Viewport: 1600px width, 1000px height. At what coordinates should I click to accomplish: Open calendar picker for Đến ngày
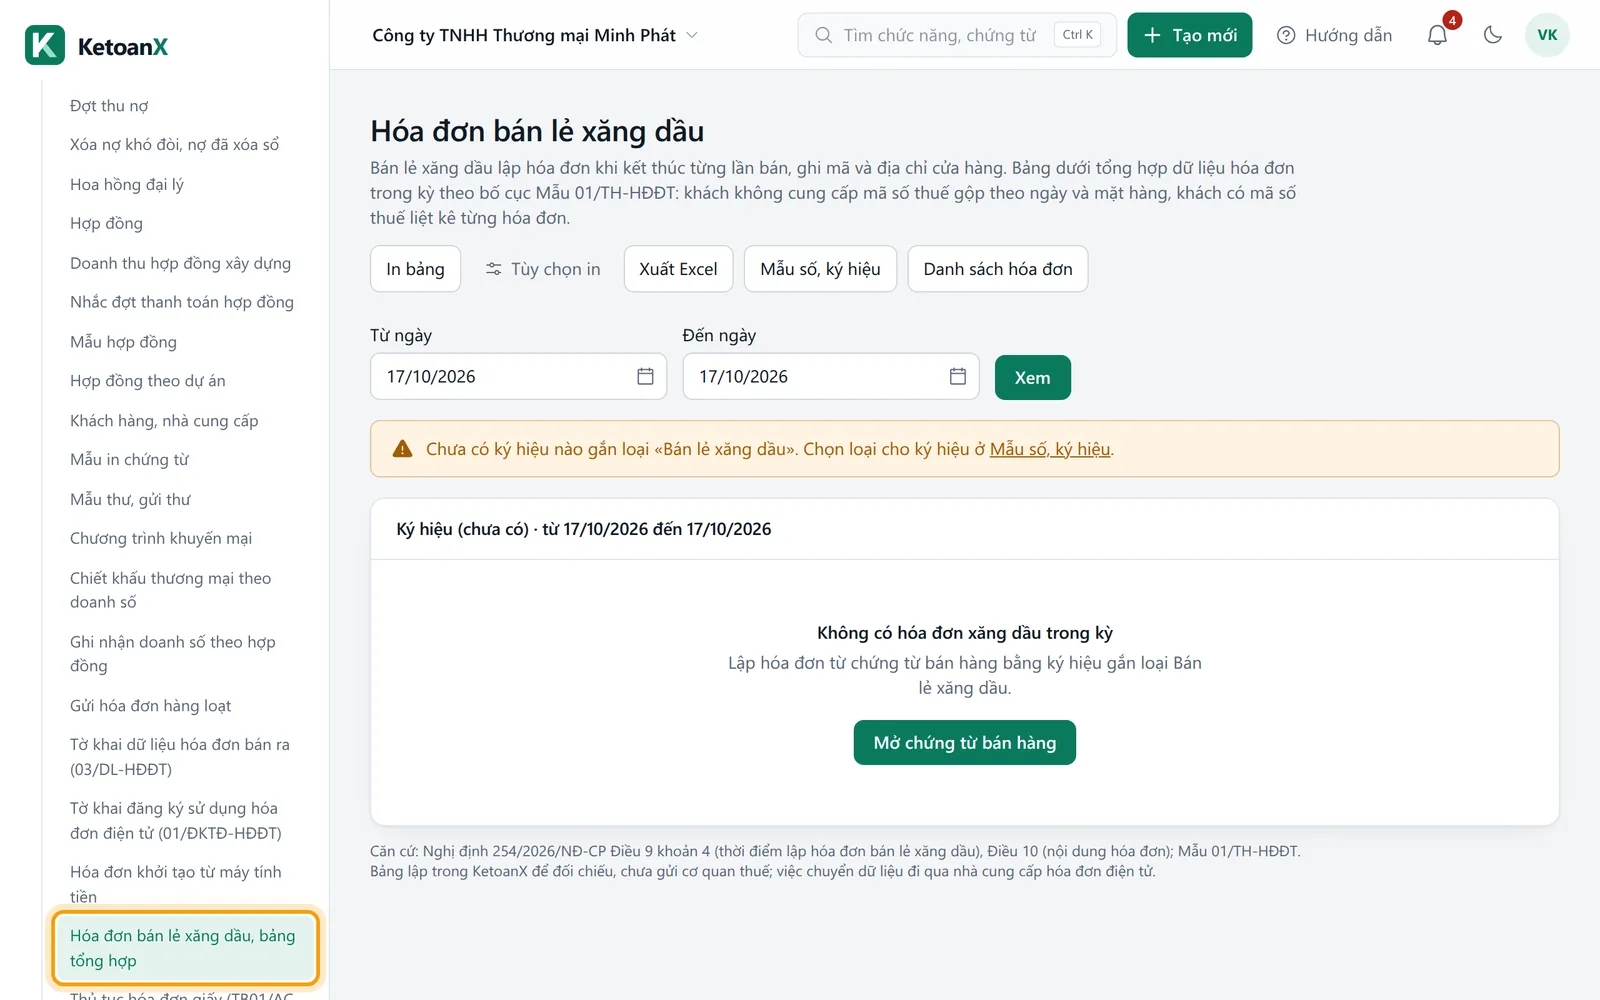tap(957, 376)
